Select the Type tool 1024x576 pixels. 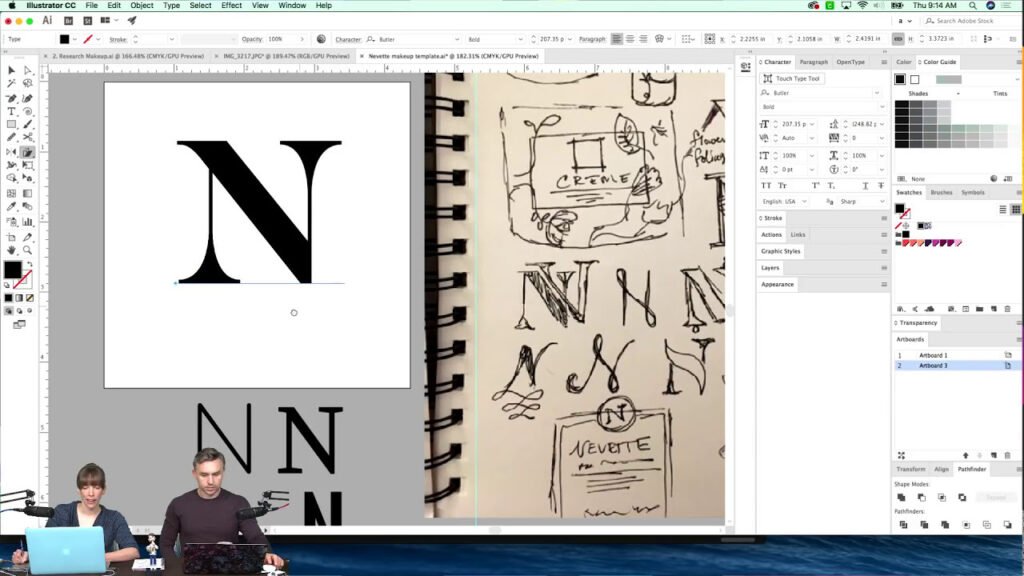11,112
